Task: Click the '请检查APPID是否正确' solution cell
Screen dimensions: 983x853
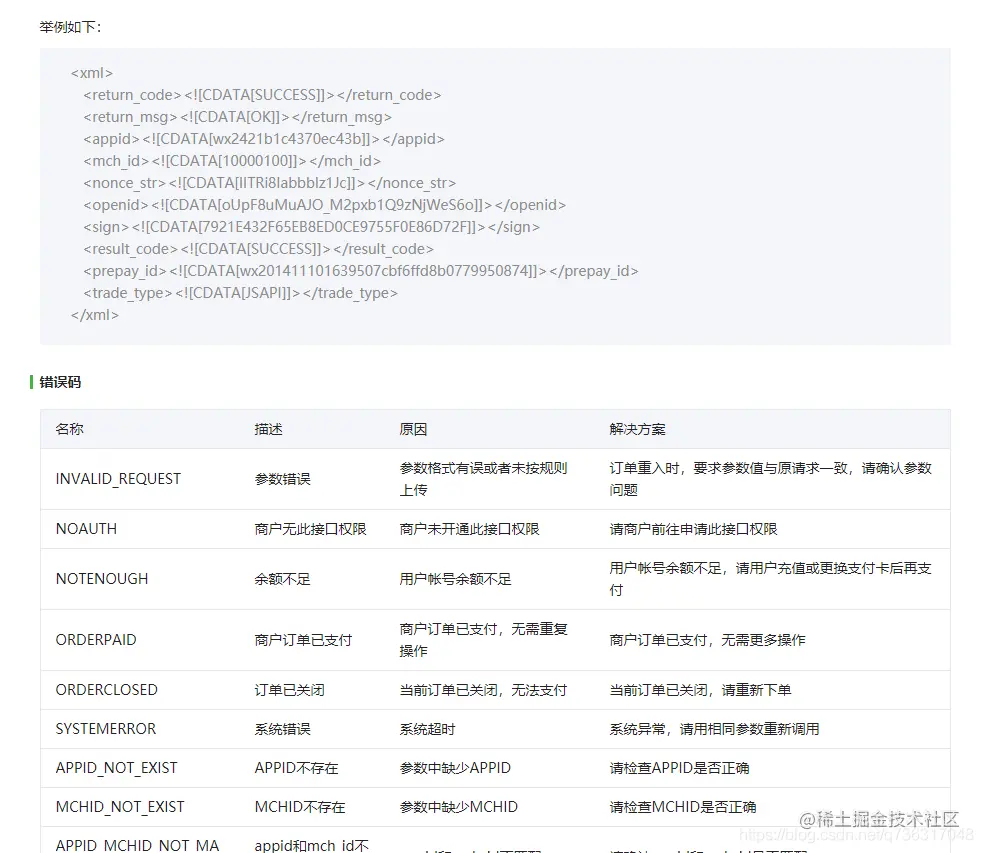Action: coord(679,768)
